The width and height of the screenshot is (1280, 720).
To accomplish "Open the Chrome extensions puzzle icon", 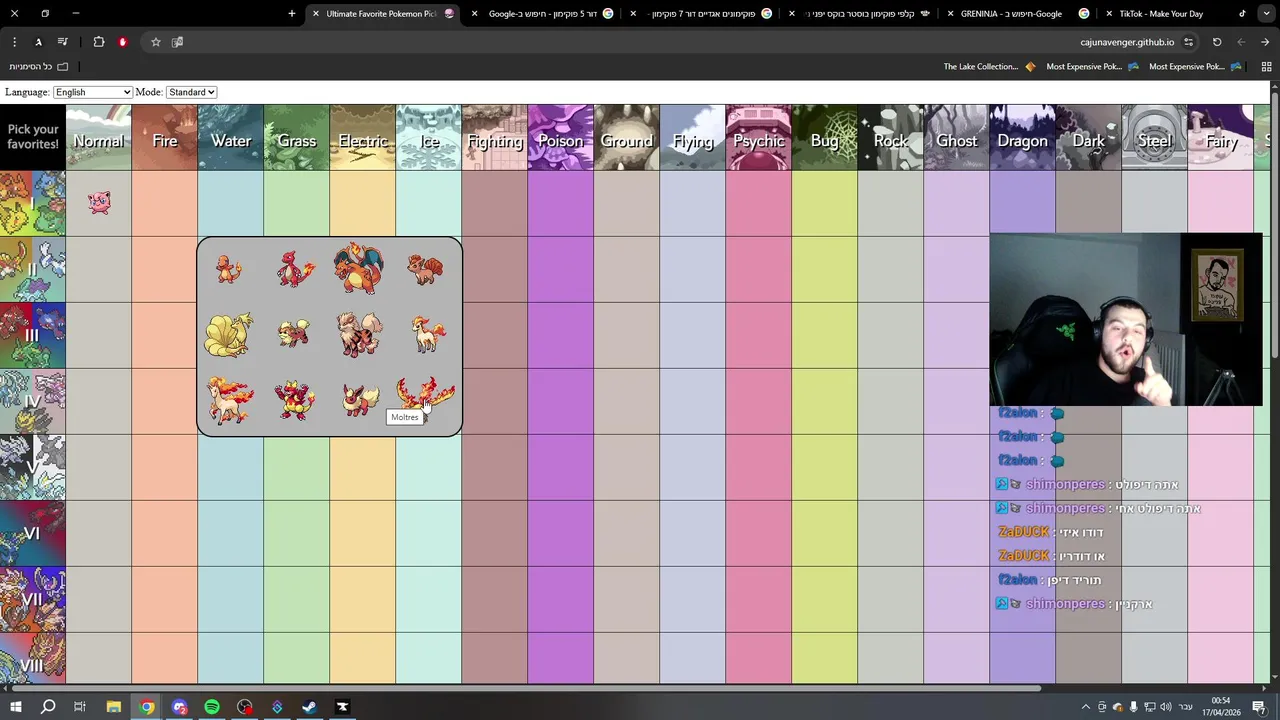I will [99, 42].
